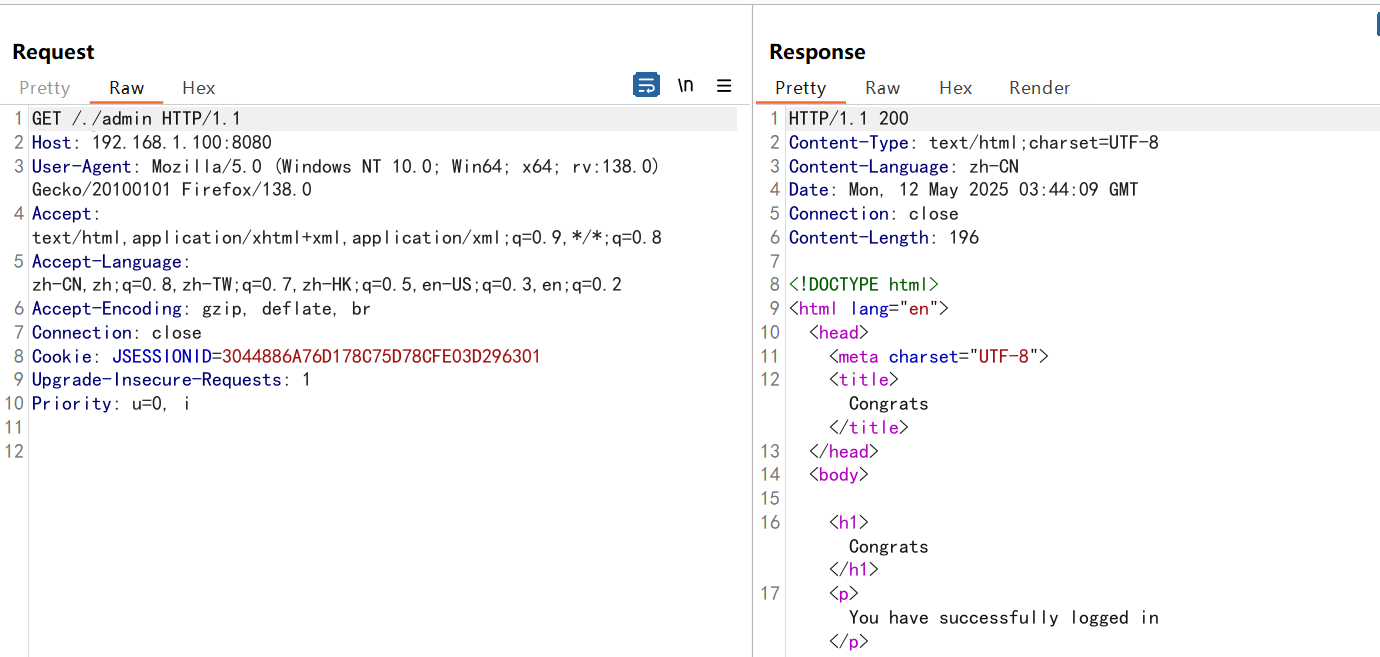Click the <html lang="en"> tag
This screenshot has height=657, width=1380.
[869, 309]
